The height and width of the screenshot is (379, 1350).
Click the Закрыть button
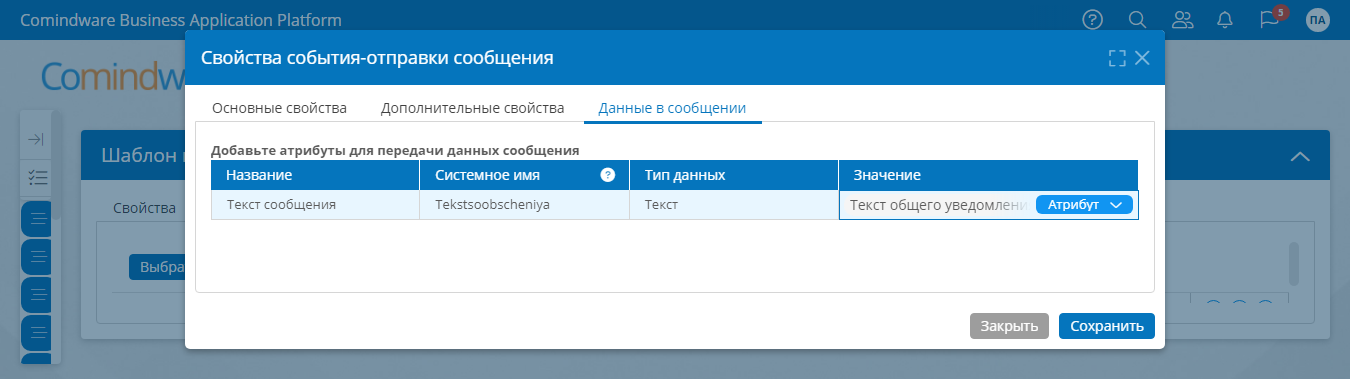(x=1009, y=326)
